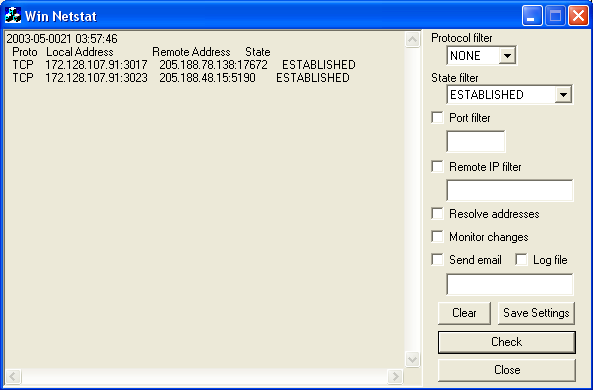Click the horizontal scrollbar right arrow
593x390 pixels.
click(x=396, y=377)
